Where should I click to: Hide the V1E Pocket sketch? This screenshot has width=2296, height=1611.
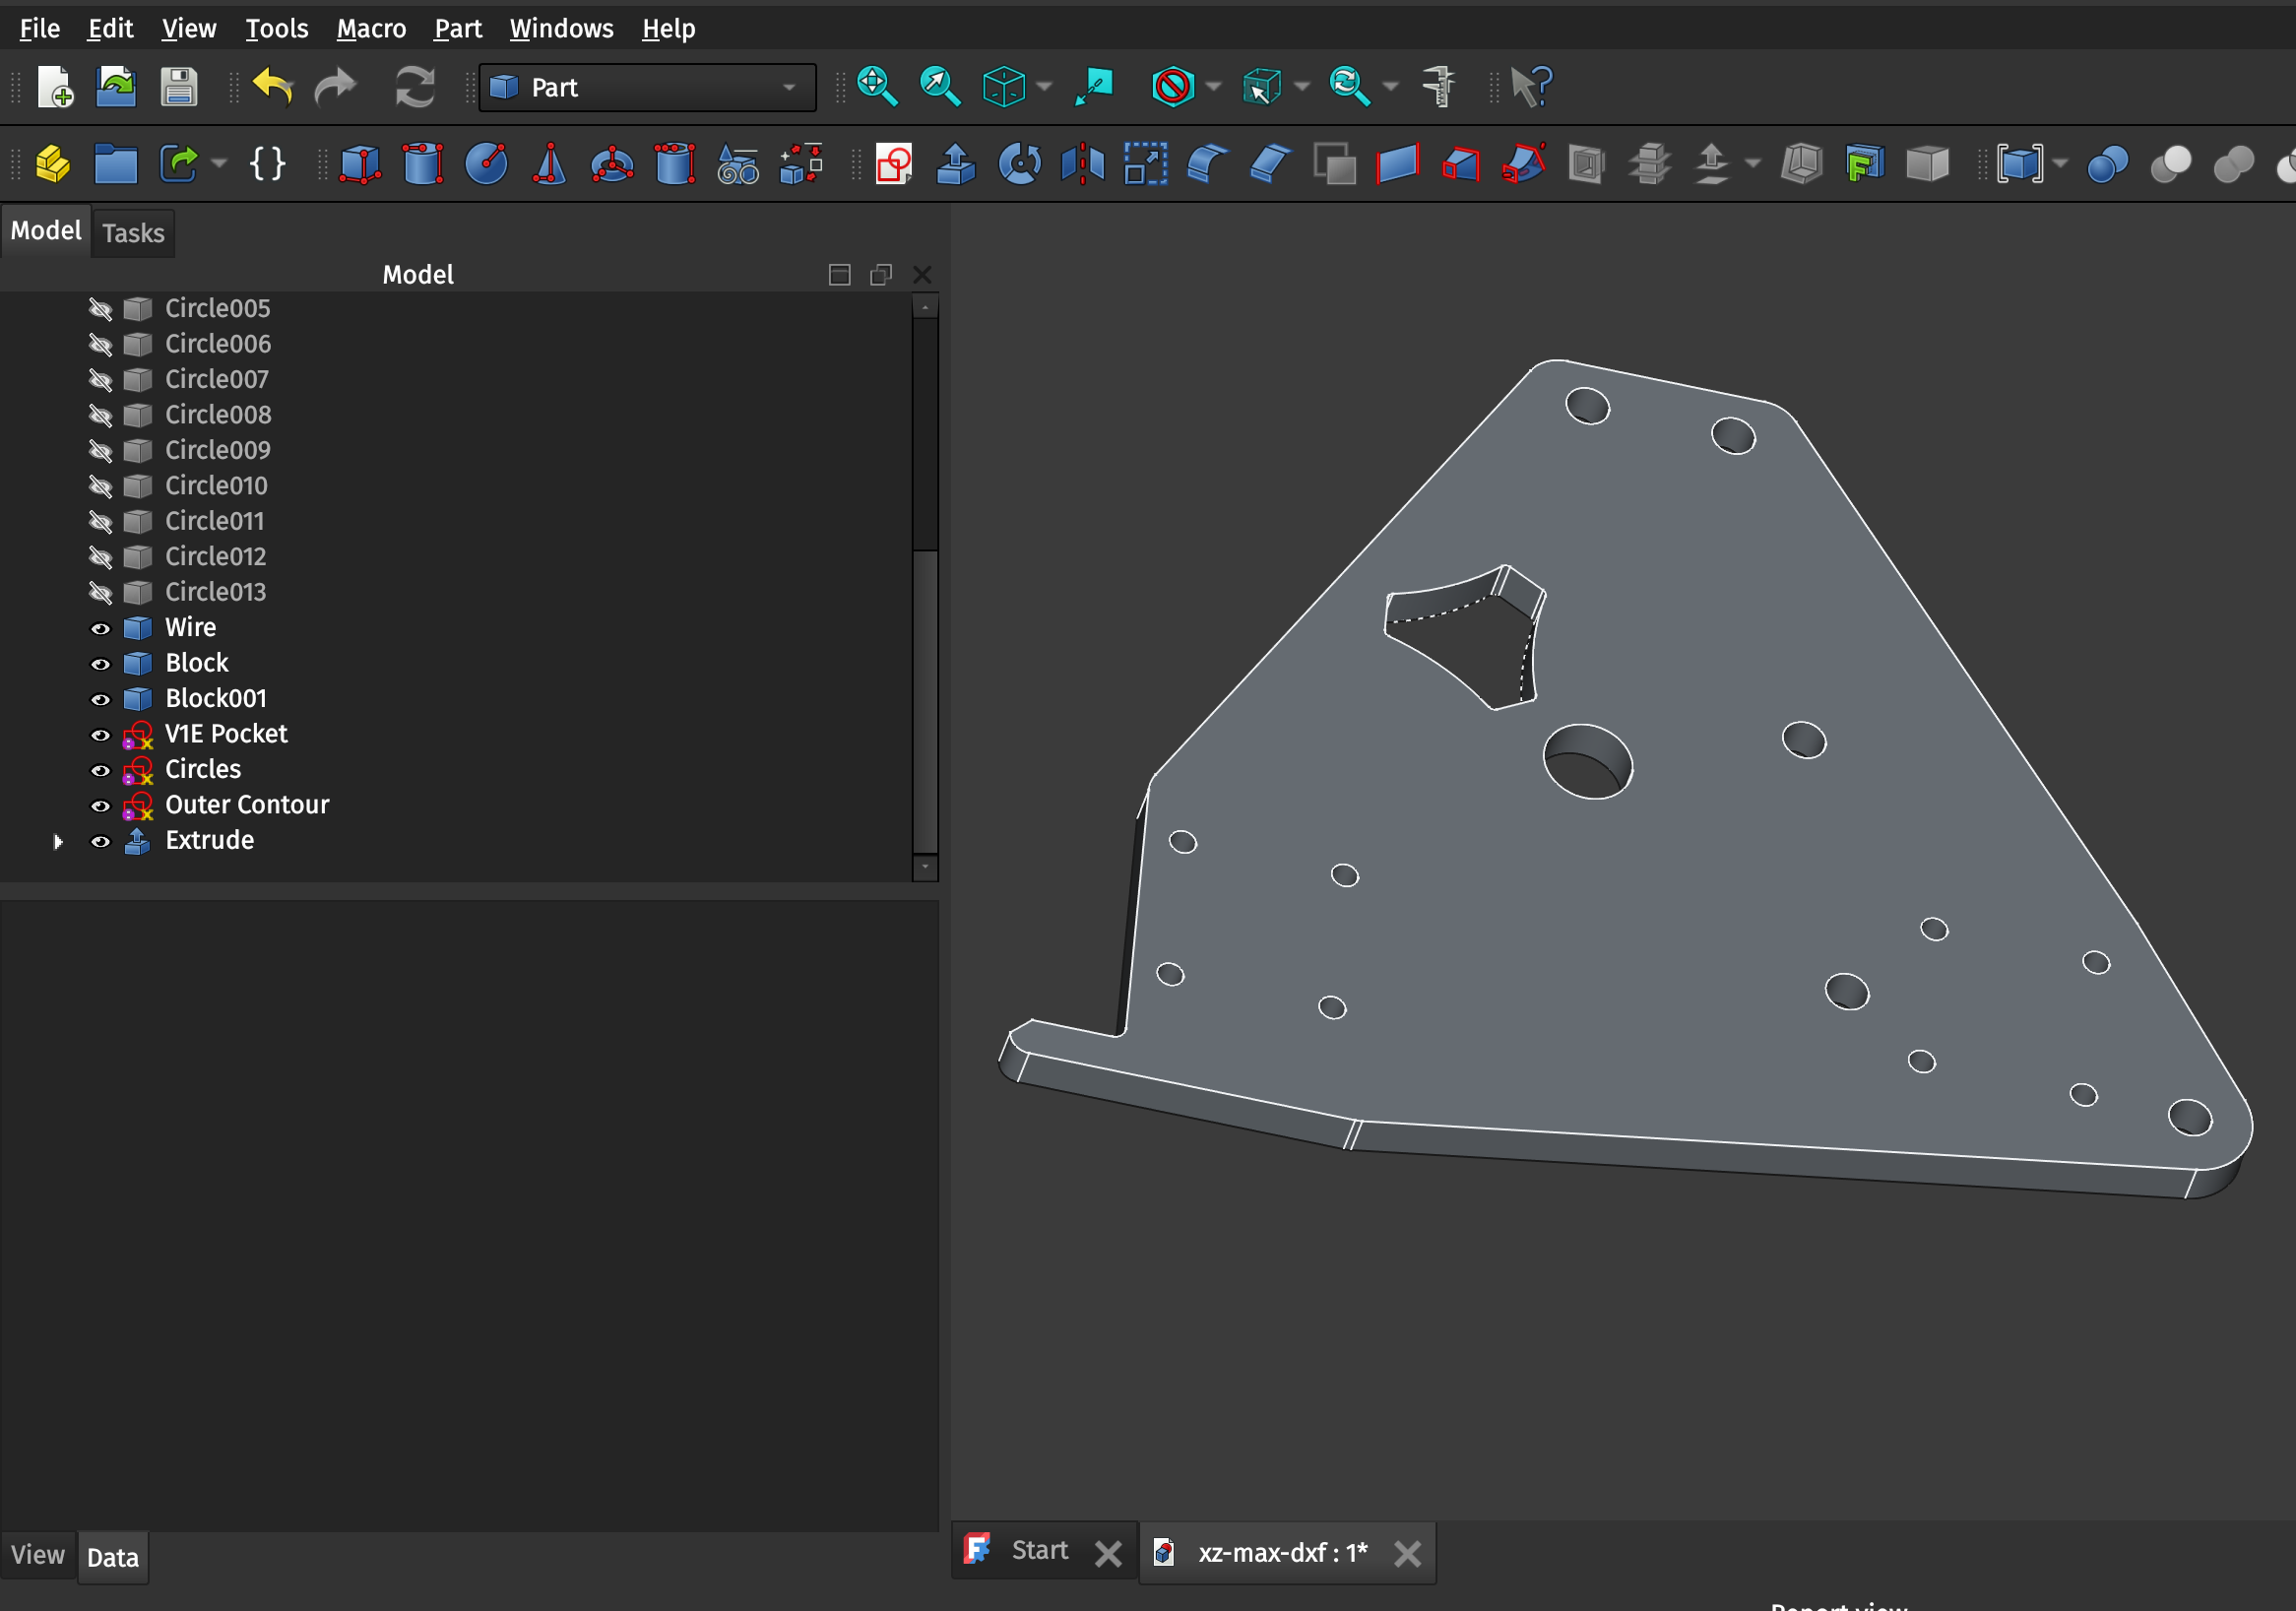tap(100, 735)
